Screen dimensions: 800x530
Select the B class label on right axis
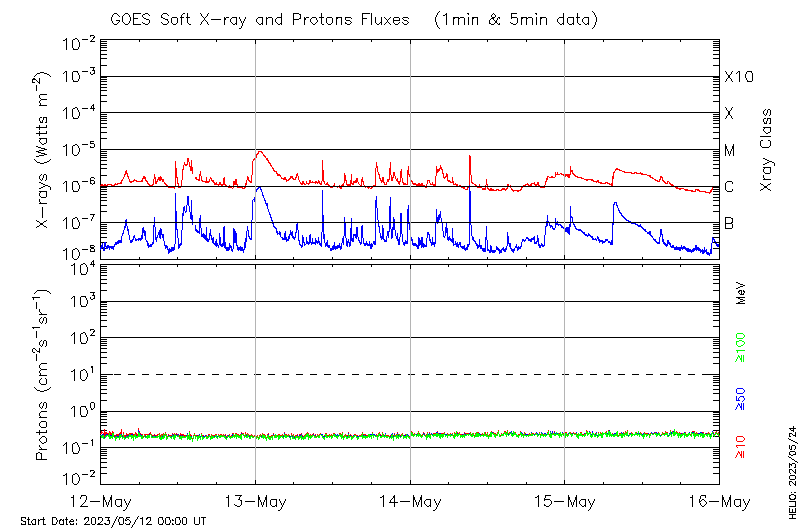tap(729, 223)
